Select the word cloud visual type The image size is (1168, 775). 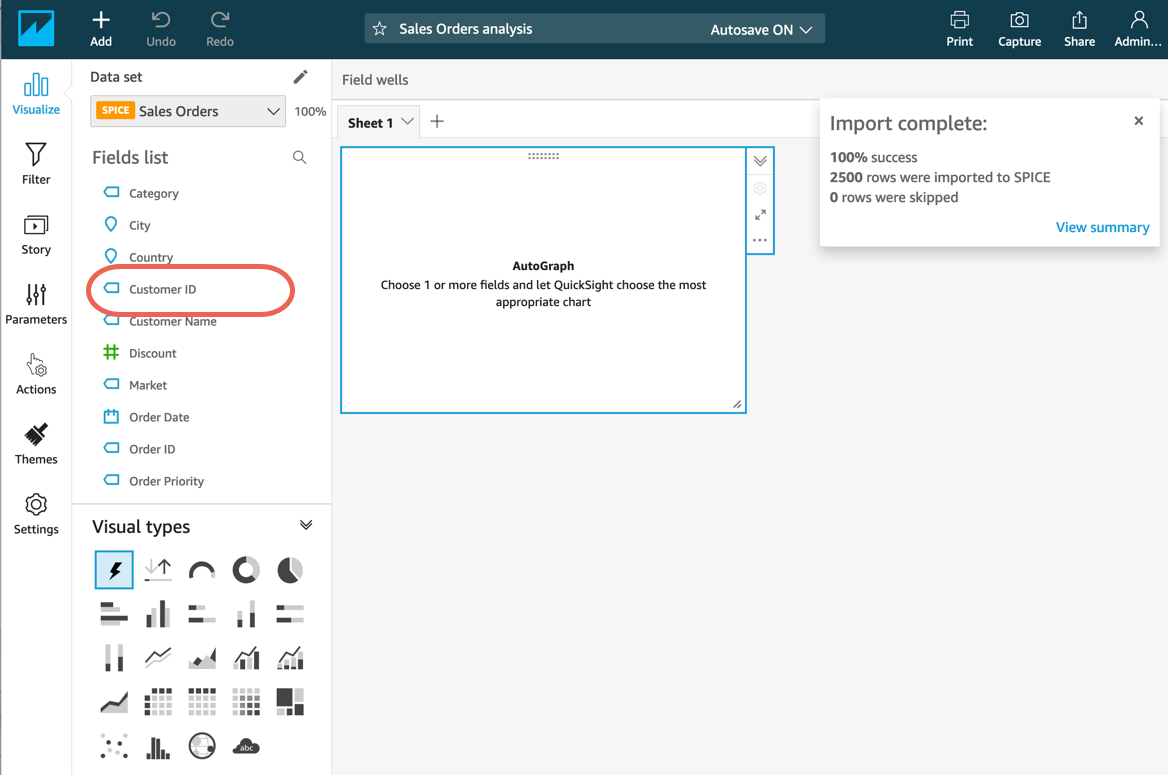pyautogui.click(x=246, y=746)
